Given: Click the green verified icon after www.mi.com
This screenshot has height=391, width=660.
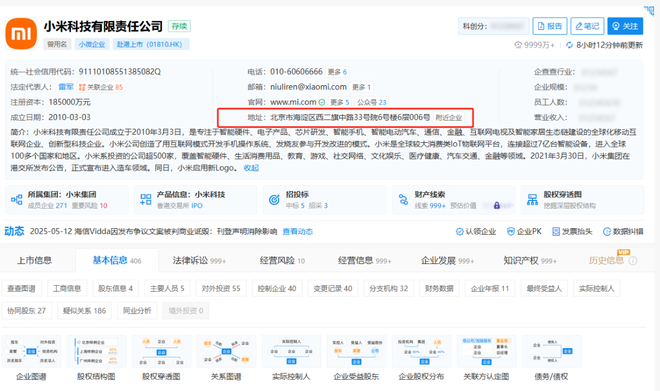Looking at the screenshot, I should (322, 102).
